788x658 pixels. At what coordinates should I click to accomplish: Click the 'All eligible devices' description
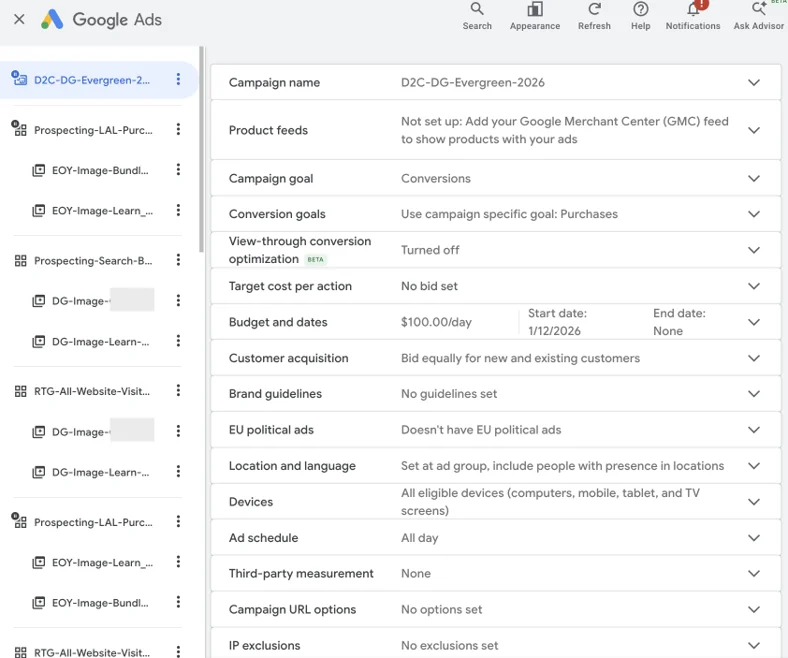550,502
